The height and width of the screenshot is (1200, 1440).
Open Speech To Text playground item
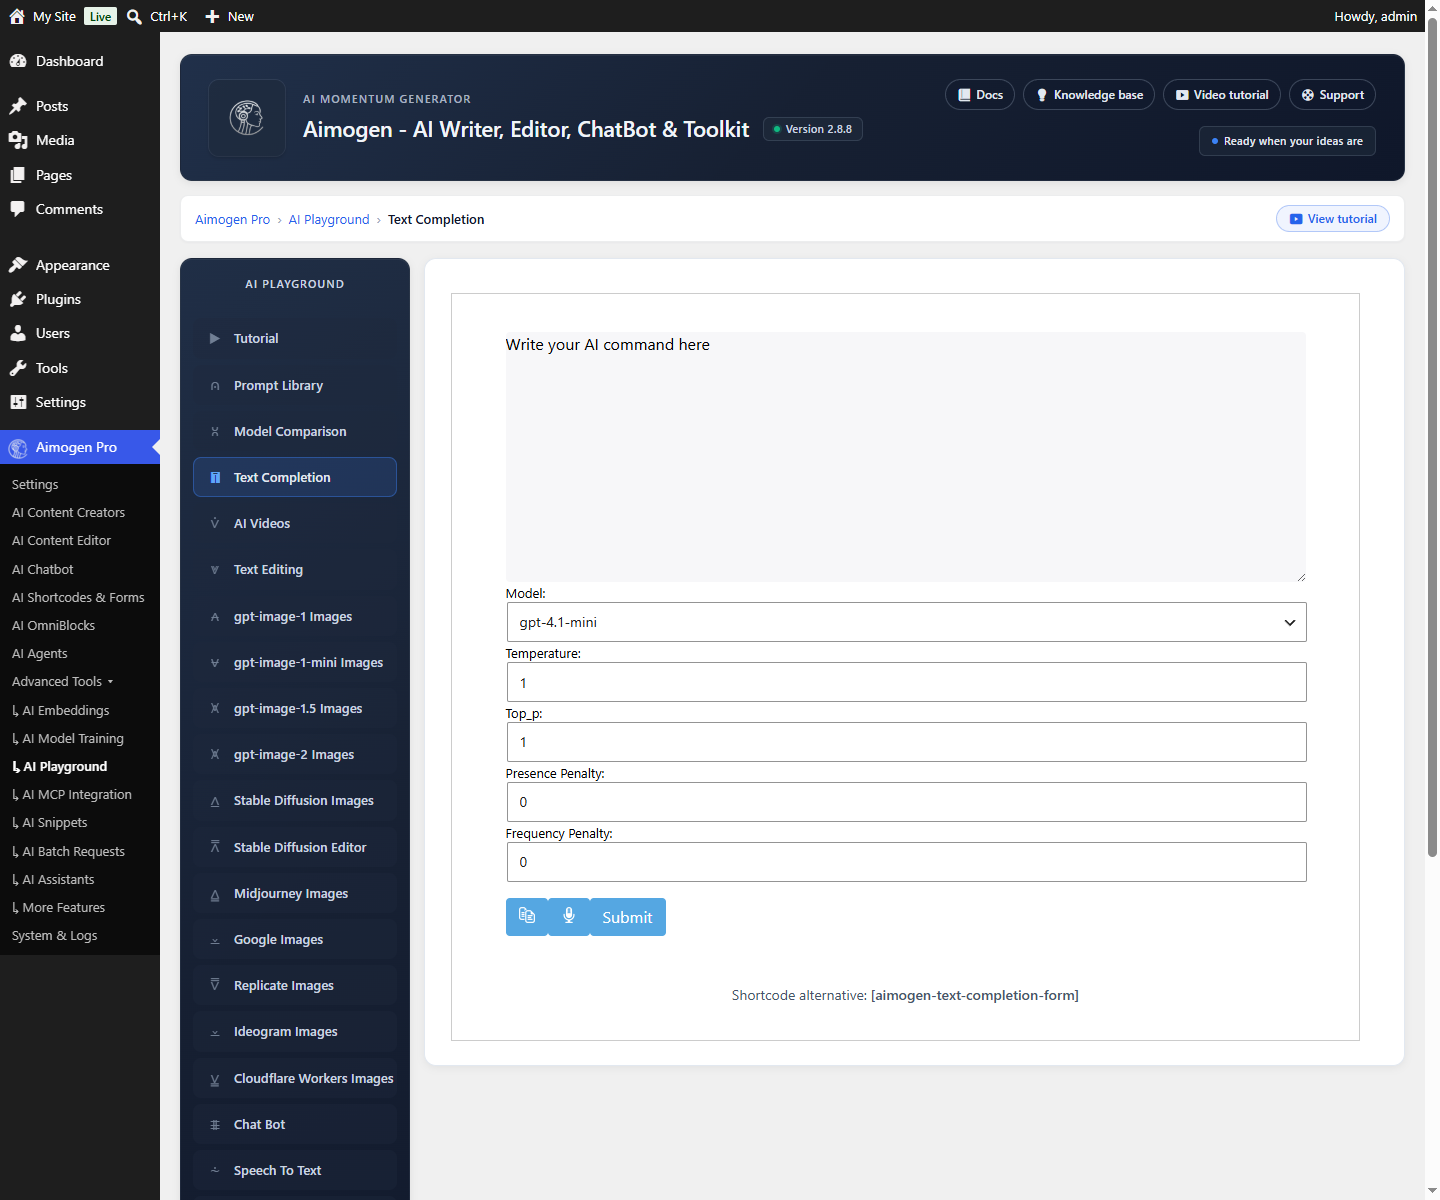coord(295,1170)
